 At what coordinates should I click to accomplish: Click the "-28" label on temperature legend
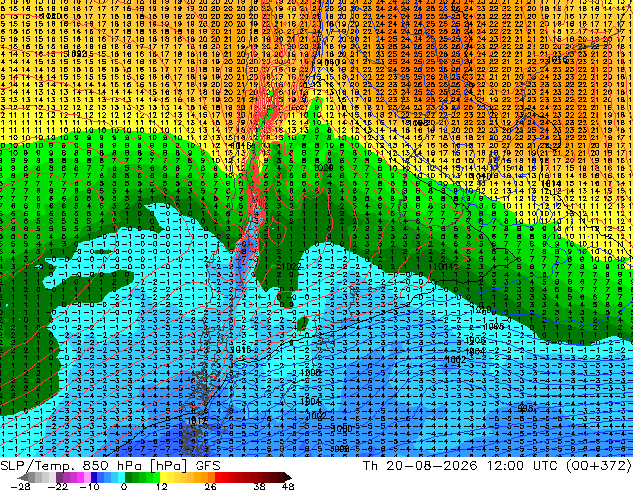tap(20, 486)
